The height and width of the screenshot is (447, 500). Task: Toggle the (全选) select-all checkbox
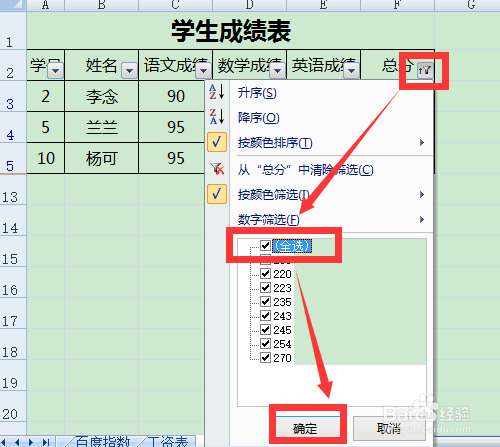(265, 246)
